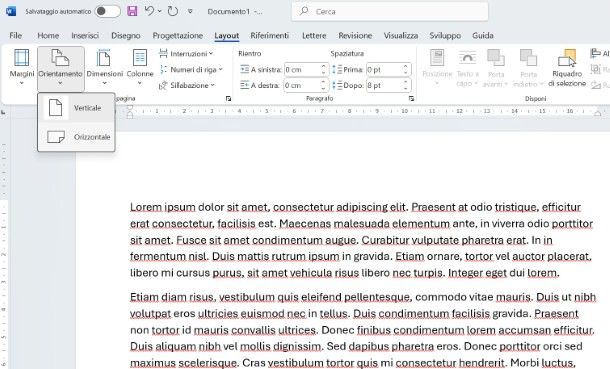Screen dimensions: 610x369
Task: Open the Interruzioni breaks dropdown
Action: 186,54
